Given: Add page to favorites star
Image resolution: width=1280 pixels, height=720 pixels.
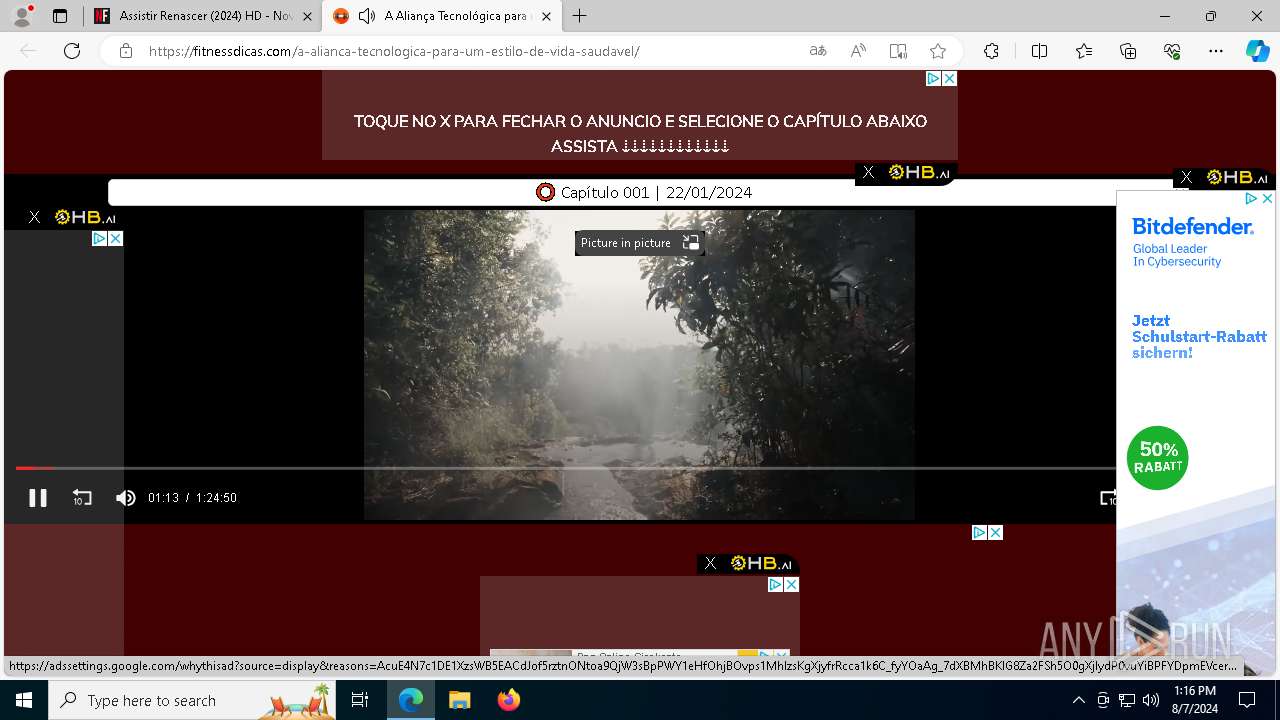Looking at the screenshot, I should [x=938, y=51].
